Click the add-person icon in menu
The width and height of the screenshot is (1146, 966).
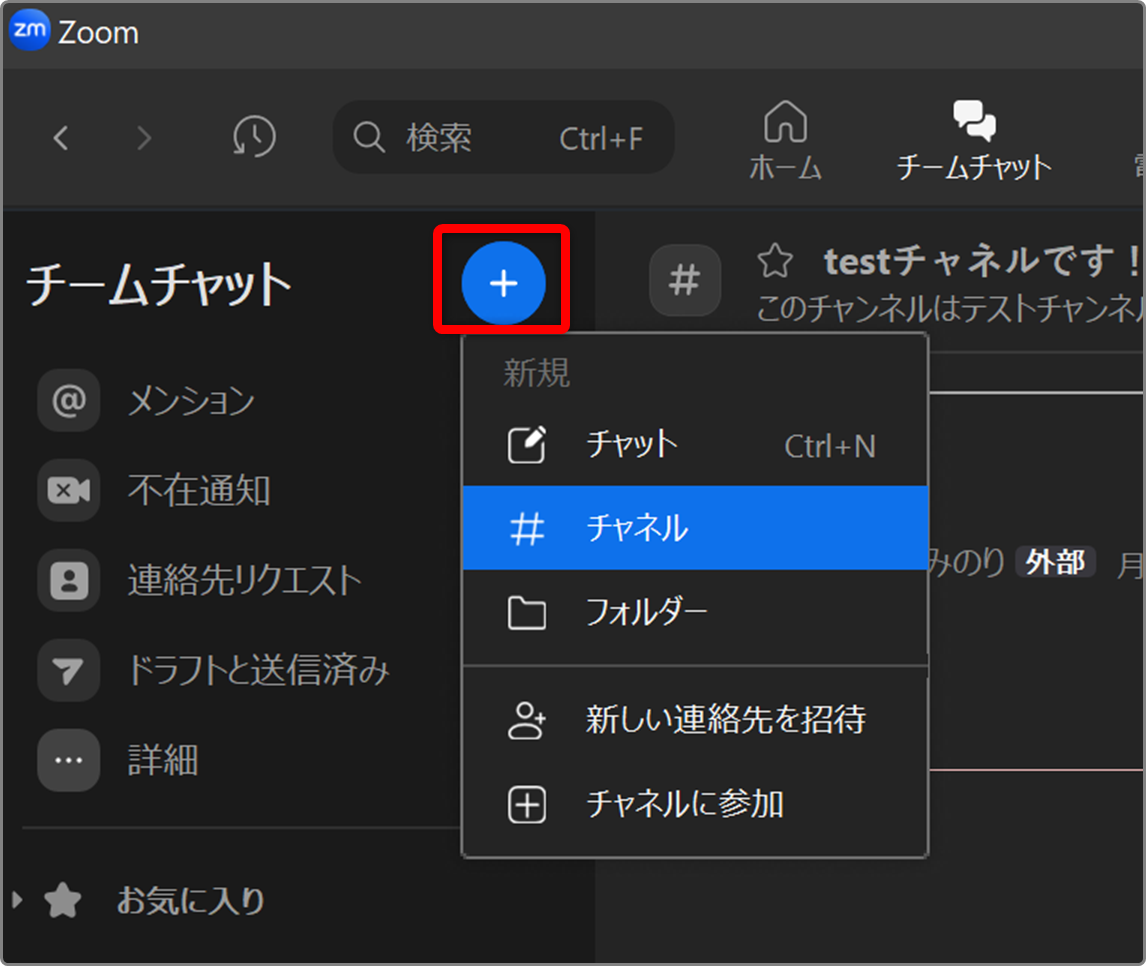[527, 720]
